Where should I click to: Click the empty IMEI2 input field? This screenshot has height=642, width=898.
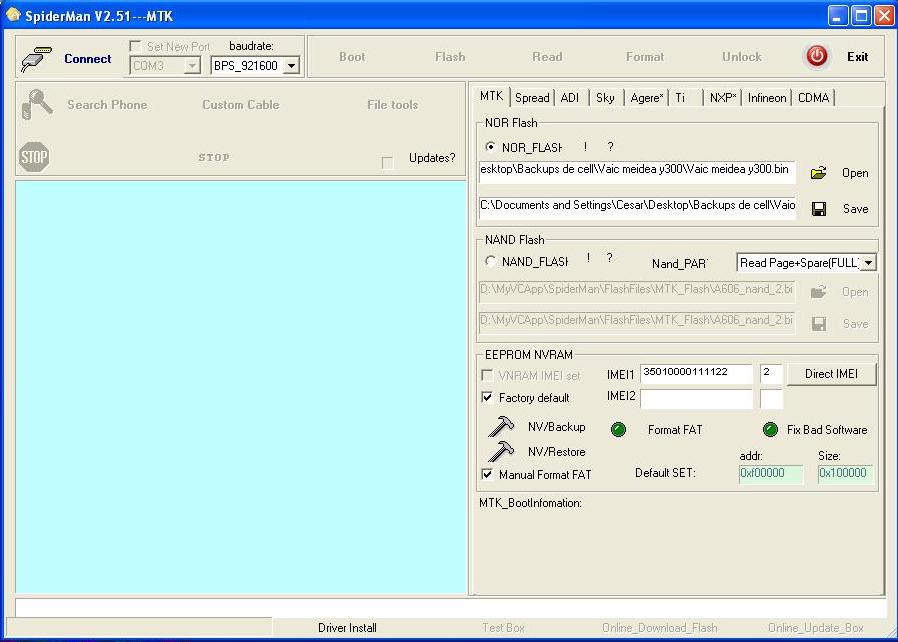(x=696, y=399)
